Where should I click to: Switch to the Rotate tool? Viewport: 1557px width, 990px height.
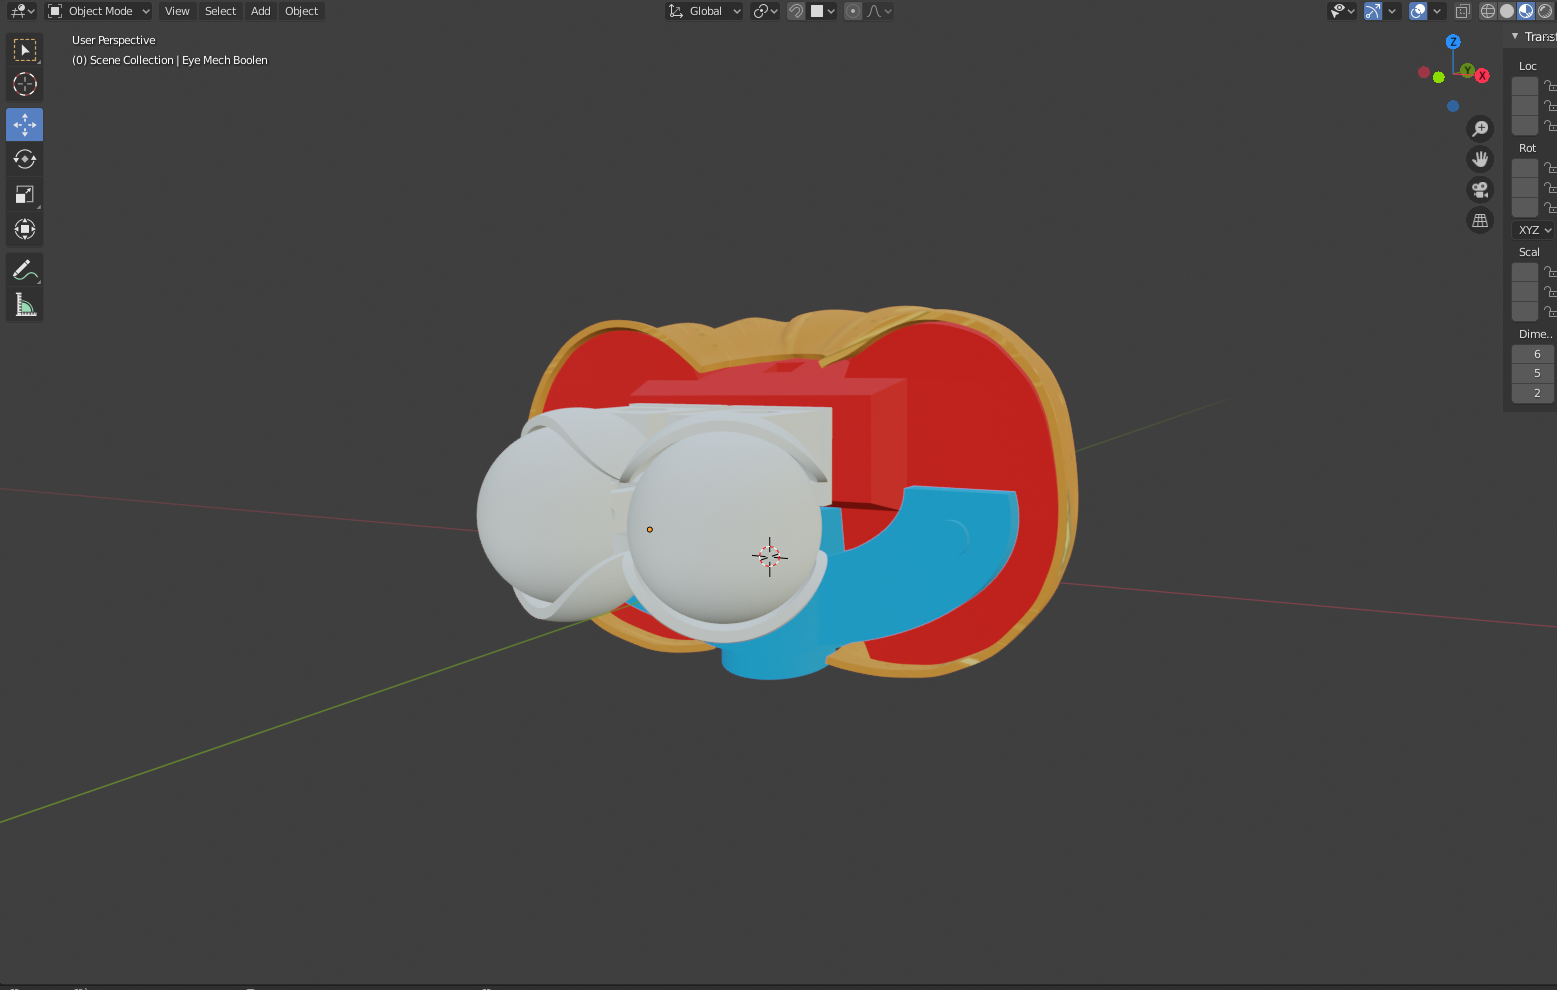coord(25,160)
